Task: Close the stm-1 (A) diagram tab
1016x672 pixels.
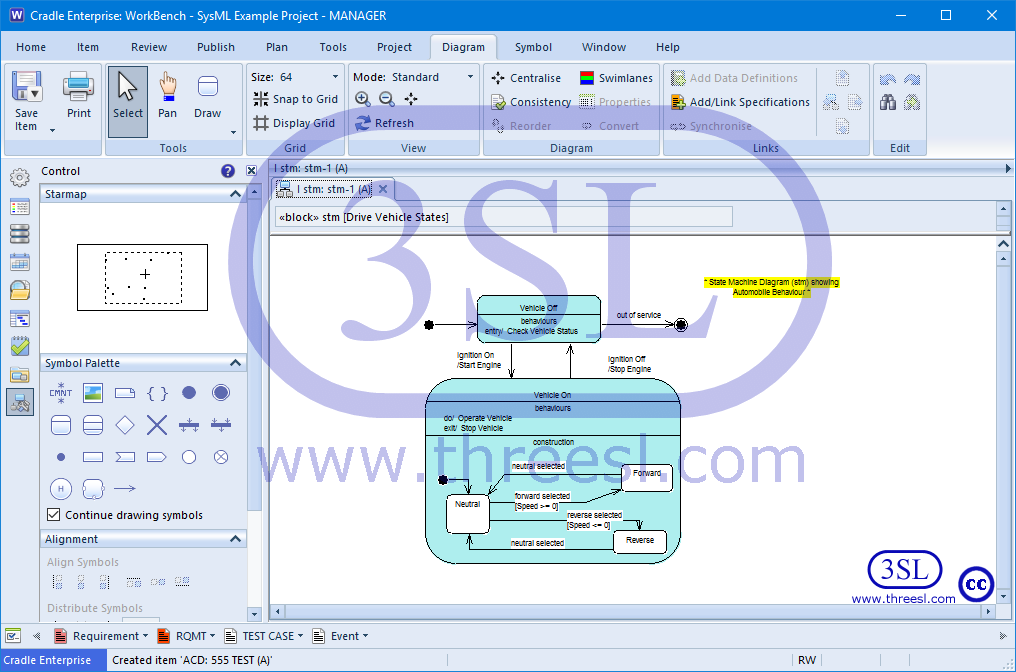Action: pos(383,189)
